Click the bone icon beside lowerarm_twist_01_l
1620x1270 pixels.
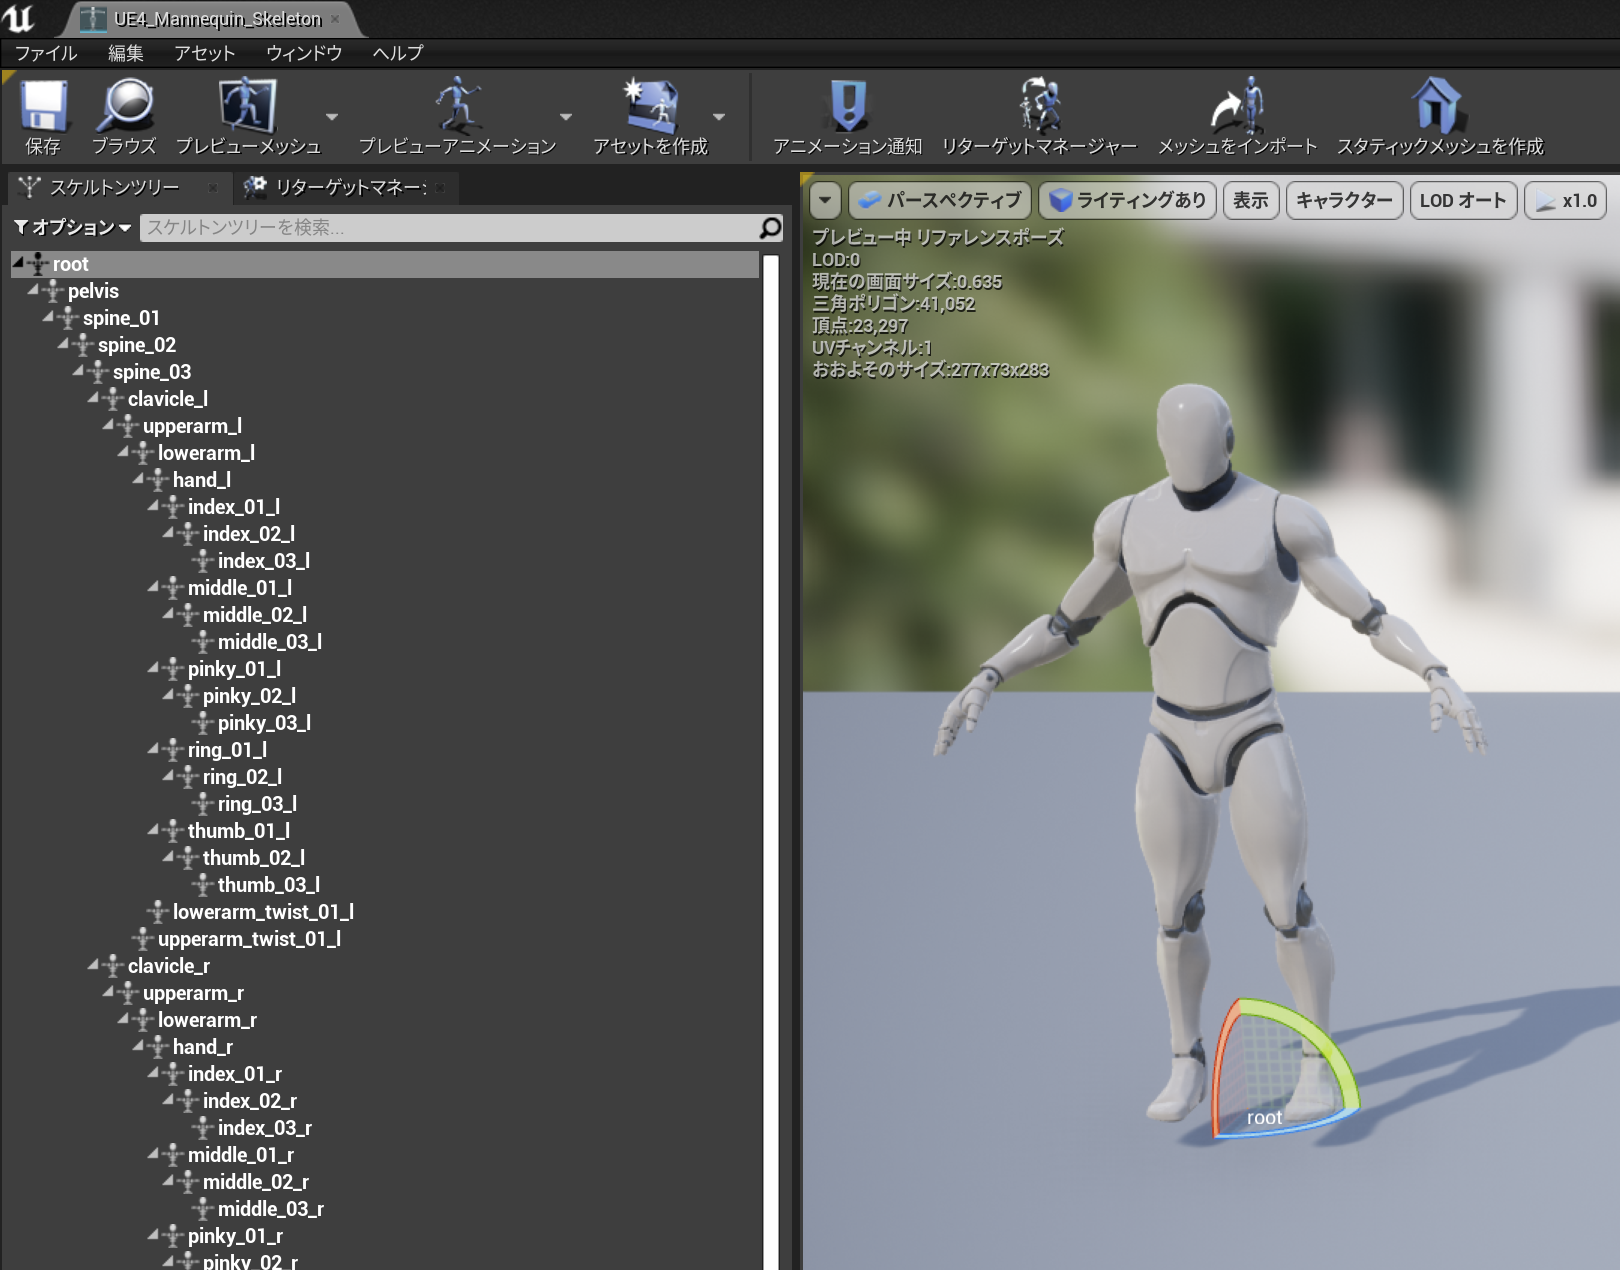[x=158, y=912]
